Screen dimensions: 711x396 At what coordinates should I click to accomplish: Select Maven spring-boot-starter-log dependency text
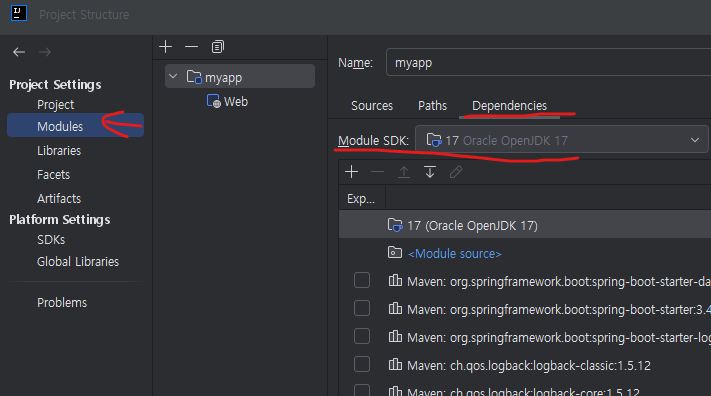[x=559, y=337]
